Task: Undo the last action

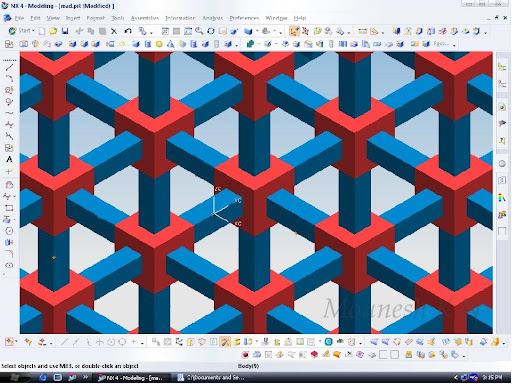Action: pos(128,31)
